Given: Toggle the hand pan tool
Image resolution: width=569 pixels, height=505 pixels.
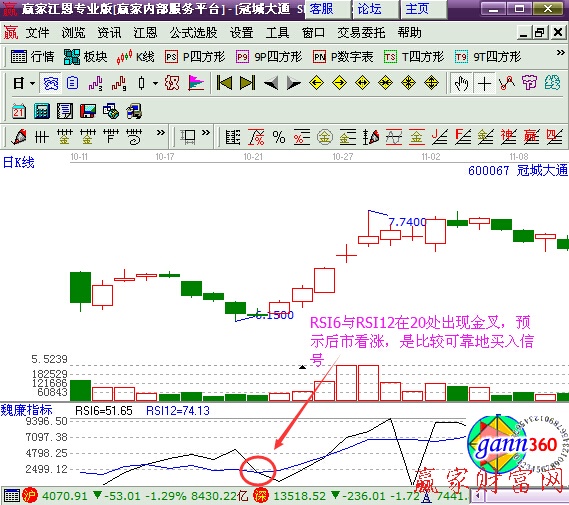Looking at the screenshot, I should (462, 83).
